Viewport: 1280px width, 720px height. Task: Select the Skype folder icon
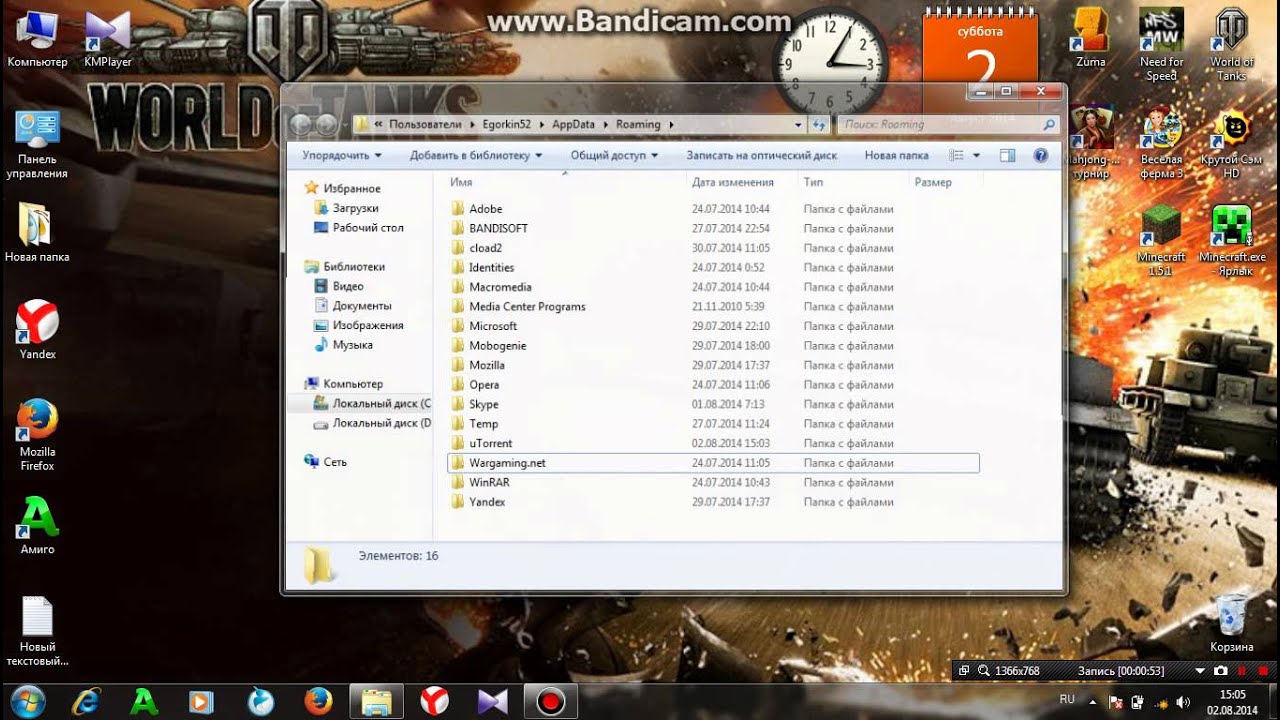pos(458,404)
